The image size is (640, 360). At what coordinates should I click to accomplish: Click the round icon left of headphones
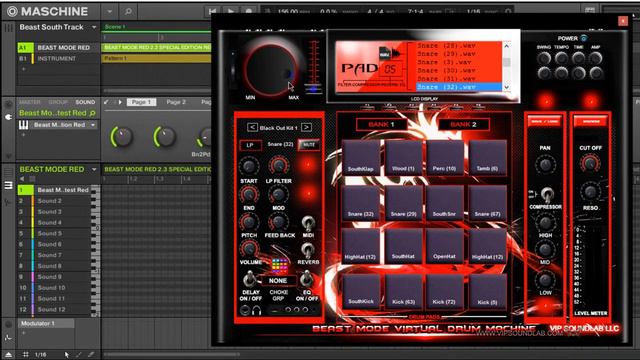(245, 311)
